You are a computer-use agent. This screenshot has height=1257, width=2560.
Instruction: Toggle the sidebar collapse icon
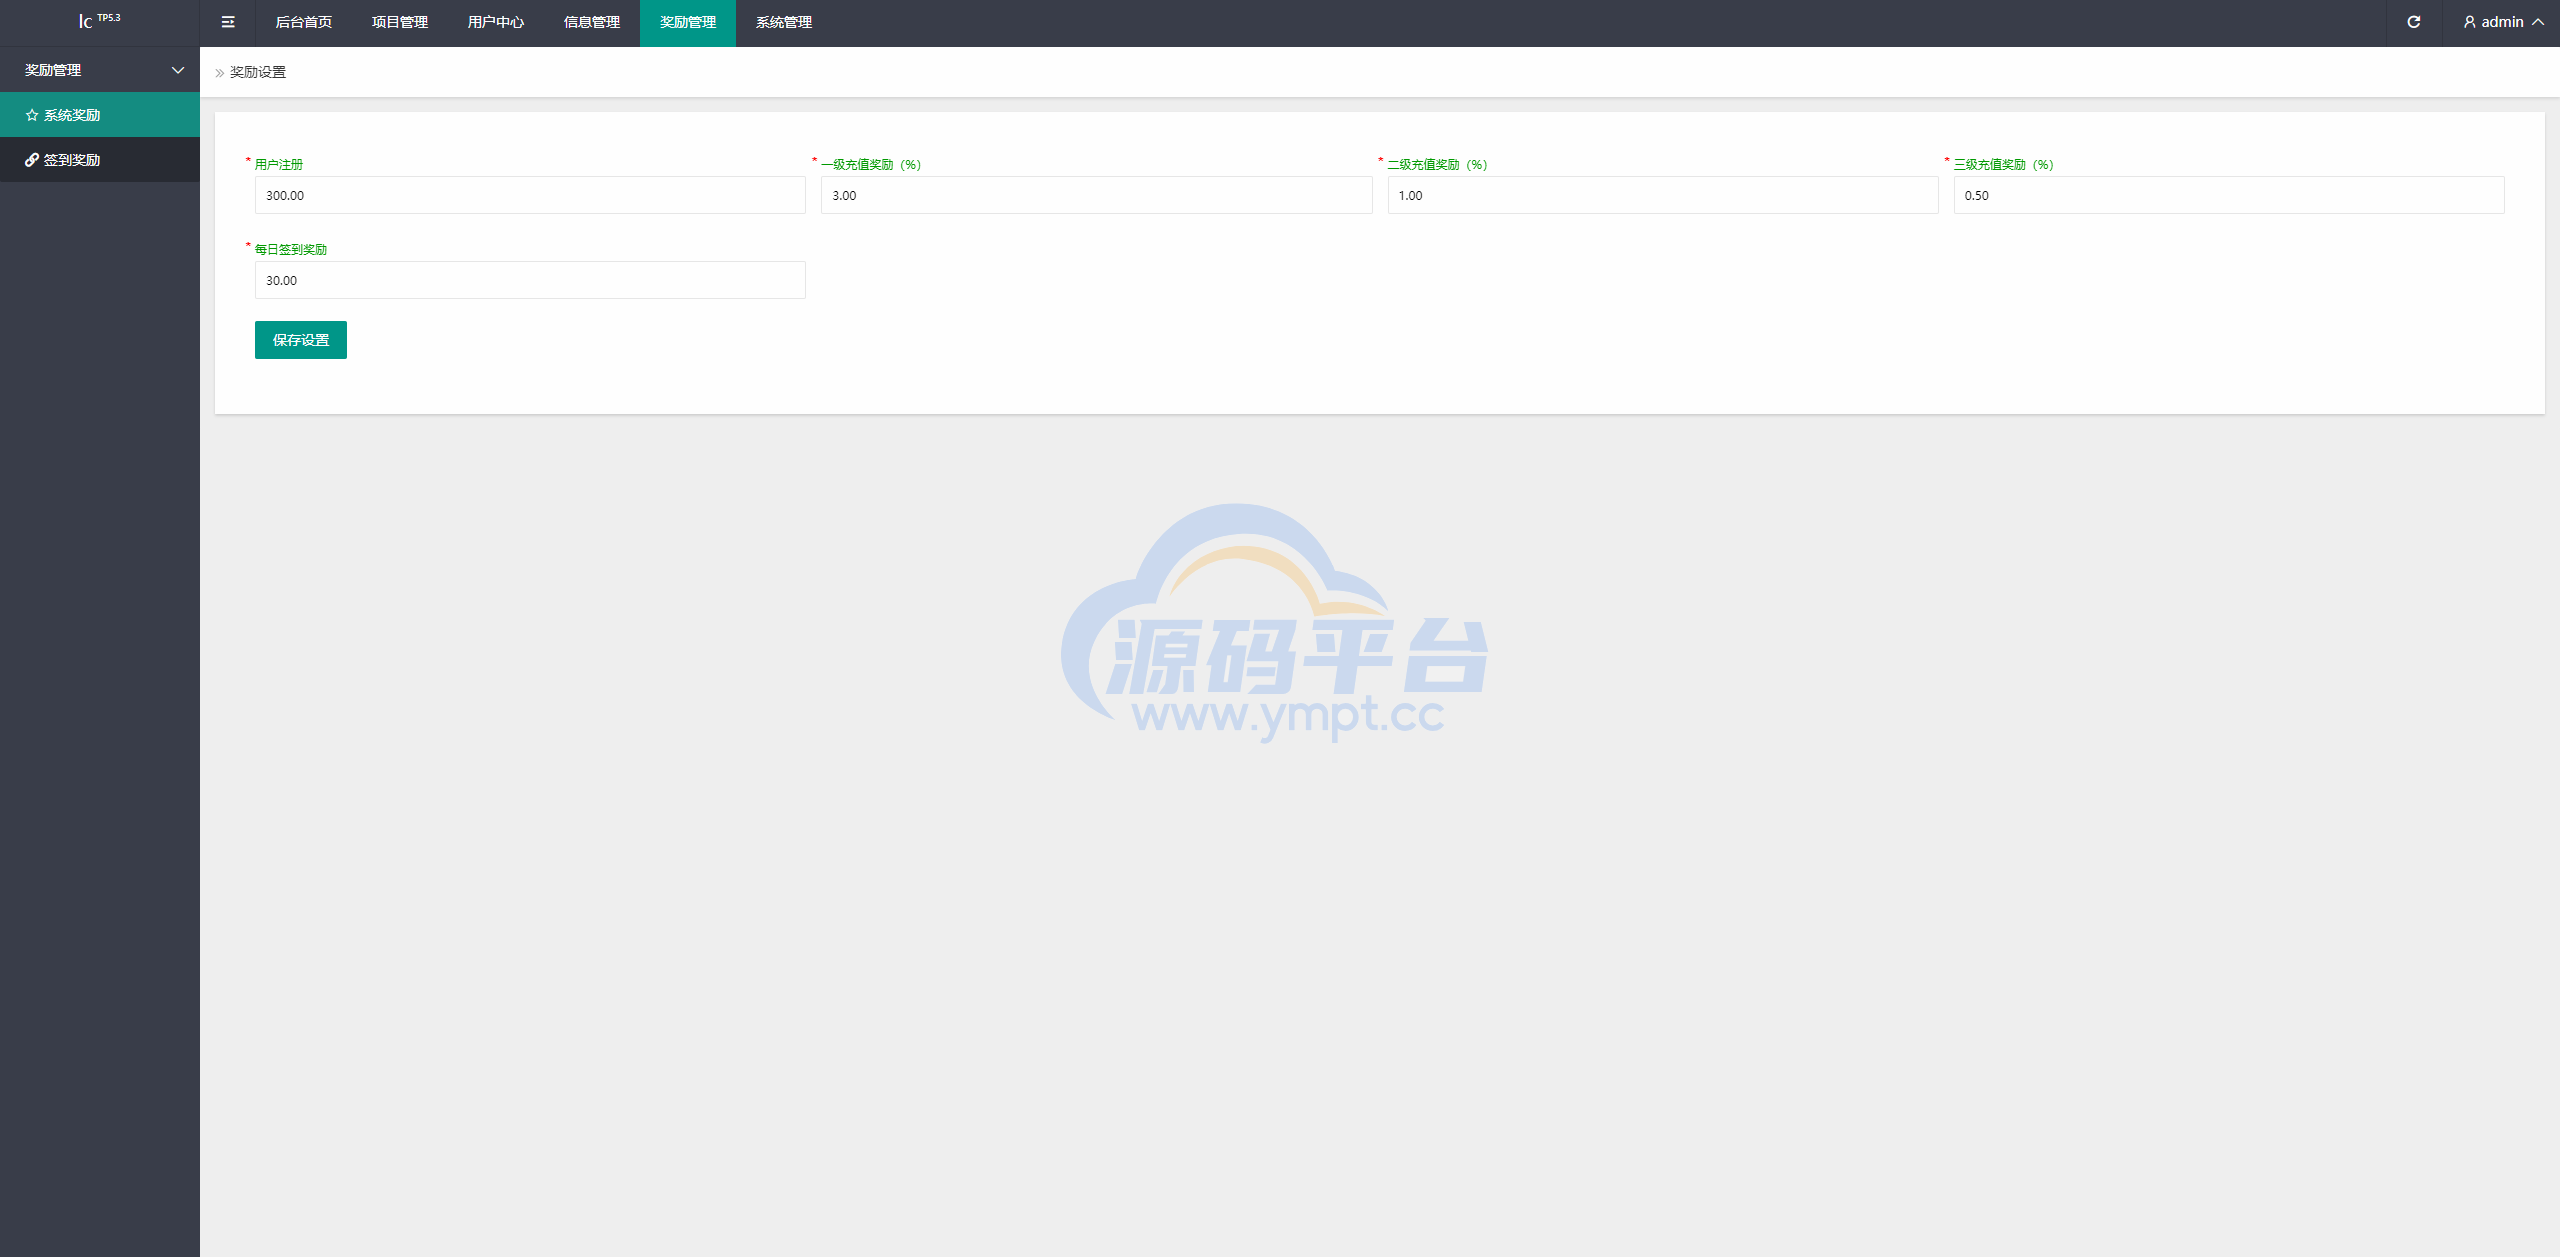pos(228,22)
